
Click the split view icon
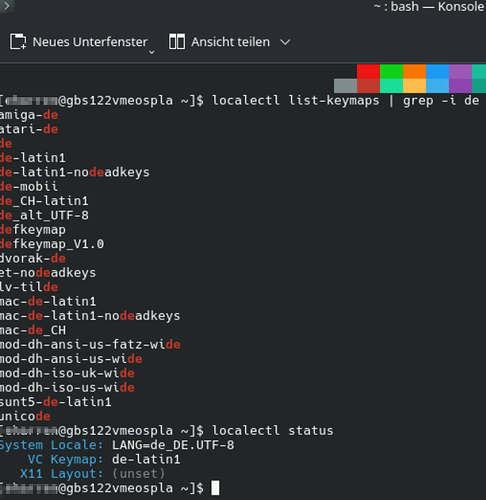(177, 42)
